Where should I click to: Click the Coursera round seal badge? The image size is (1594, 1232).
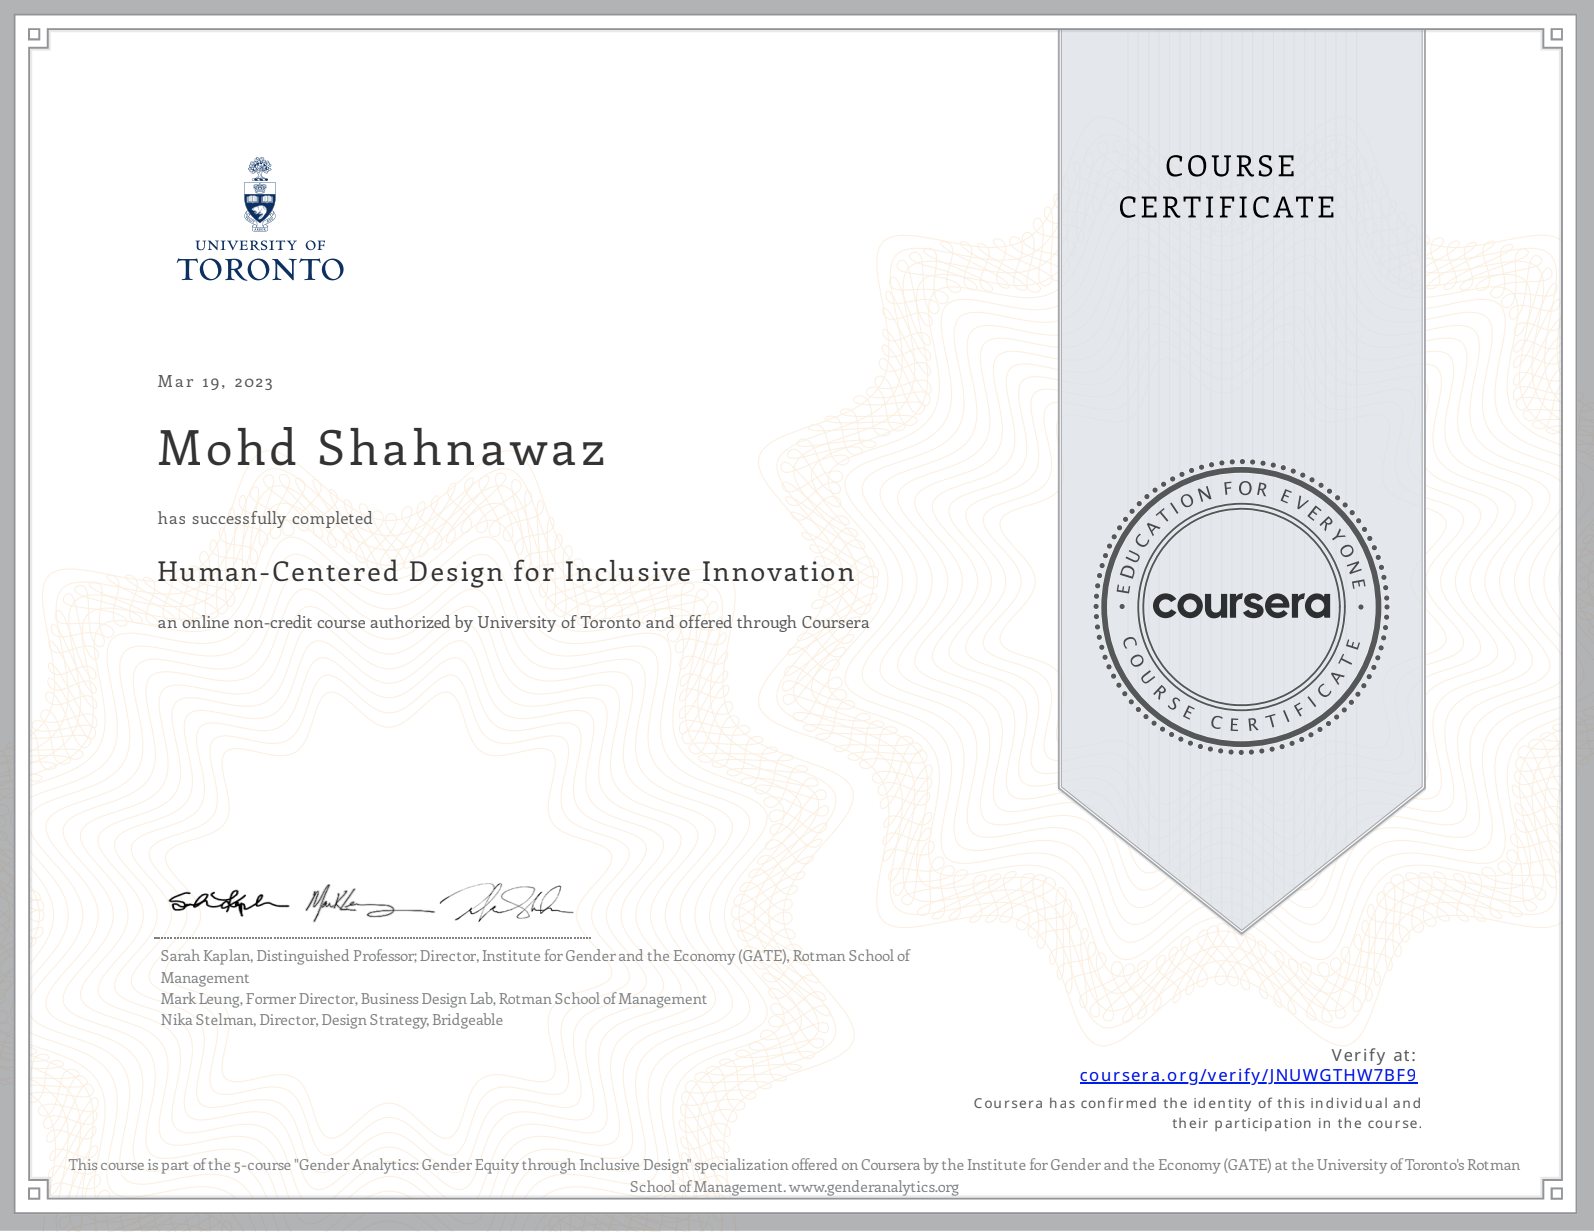[1241, 606]
